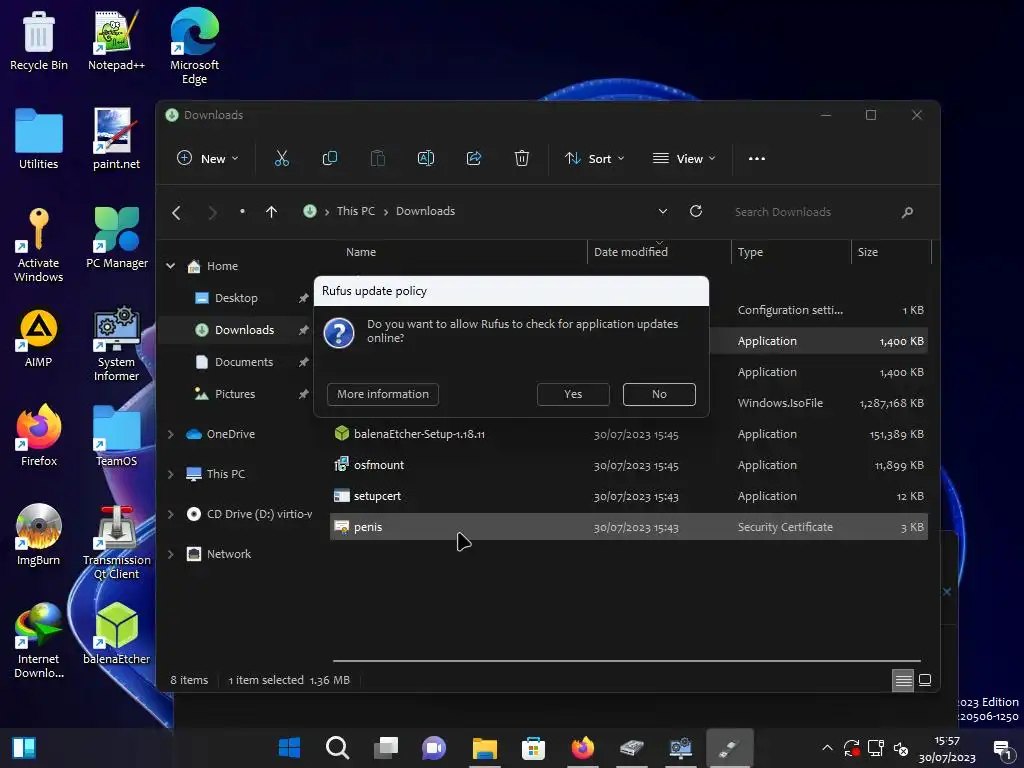Click the taskbar clock showing 15:57
Image resolution: width=1024 pixels, height=768 pixels.
pos(947,749)
